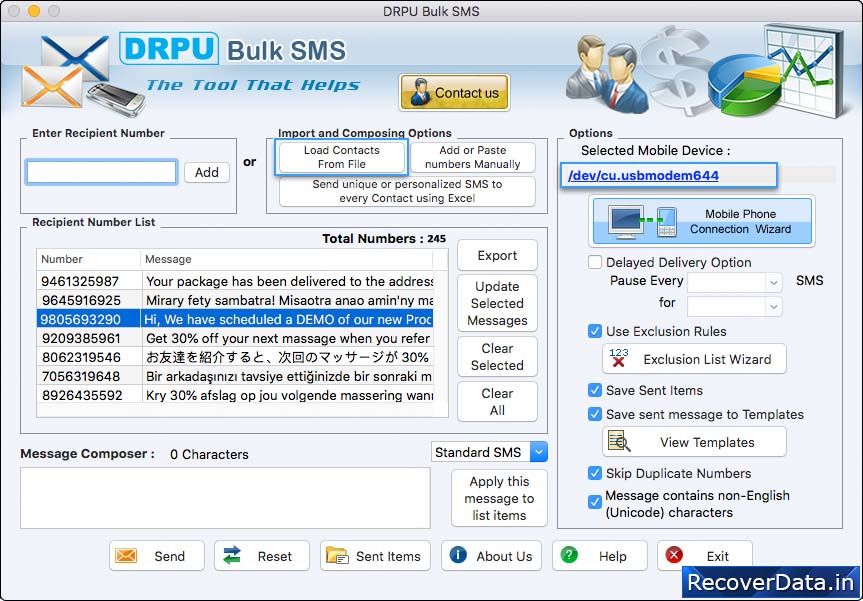Click the red X Exit icon
The width and height of the screenshot is (863, 601).
tap(674, 555)
